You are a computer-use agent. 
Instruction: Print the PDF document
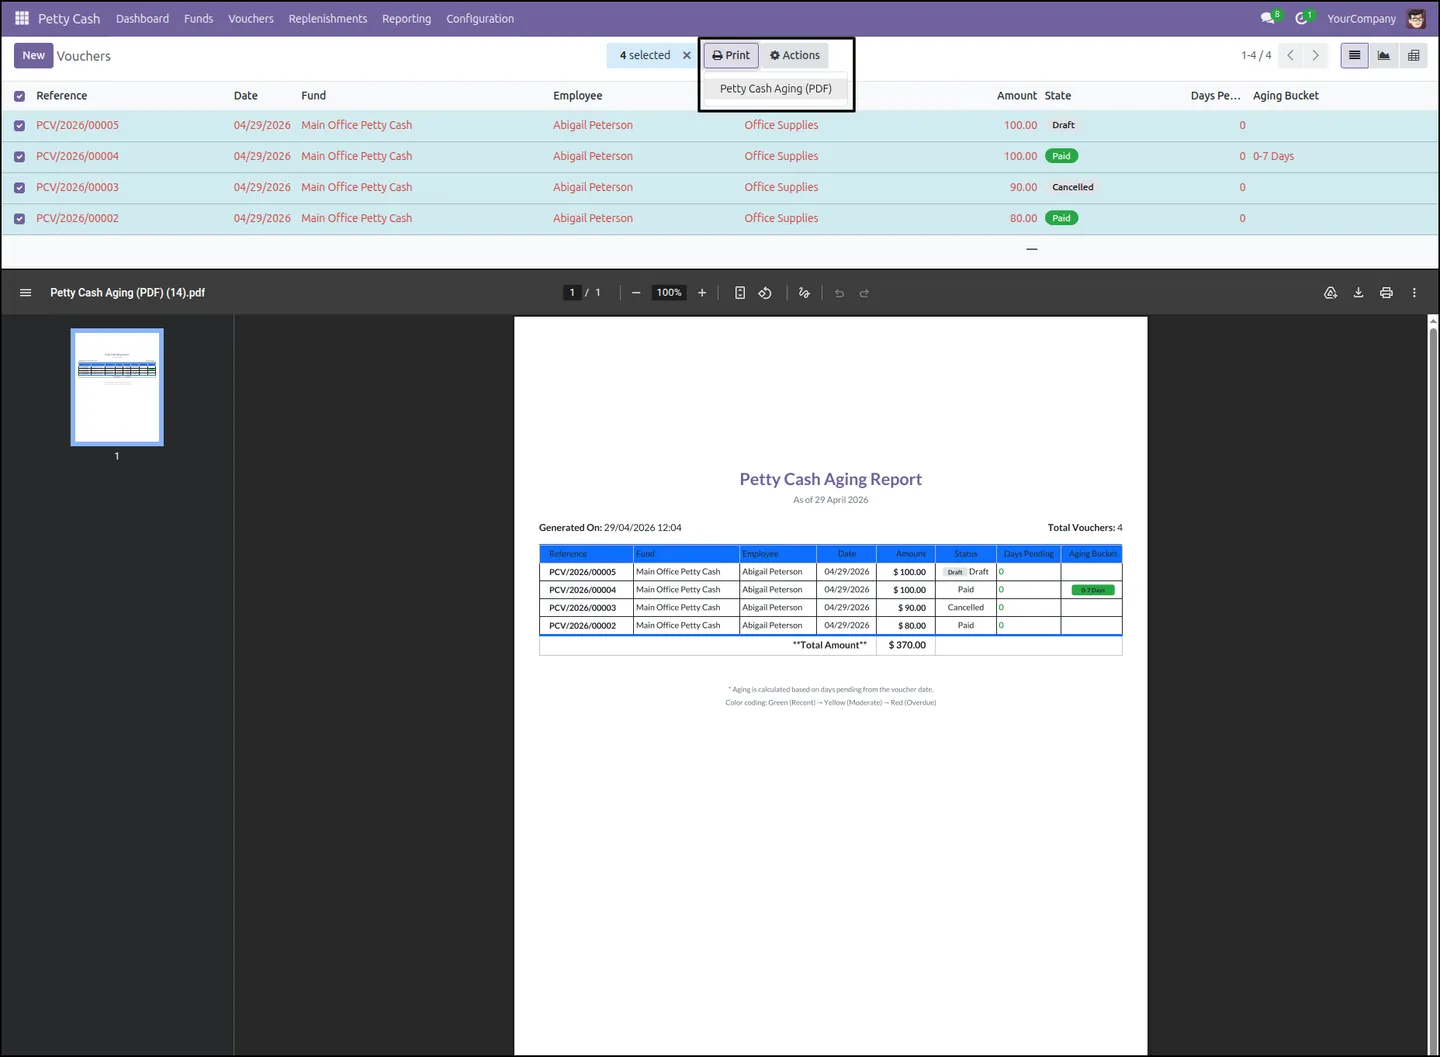point(1386,293)
